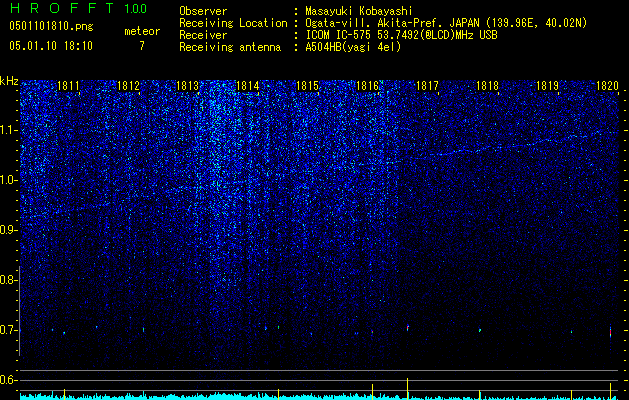Select the 1812 time marker

pos(128,86)
